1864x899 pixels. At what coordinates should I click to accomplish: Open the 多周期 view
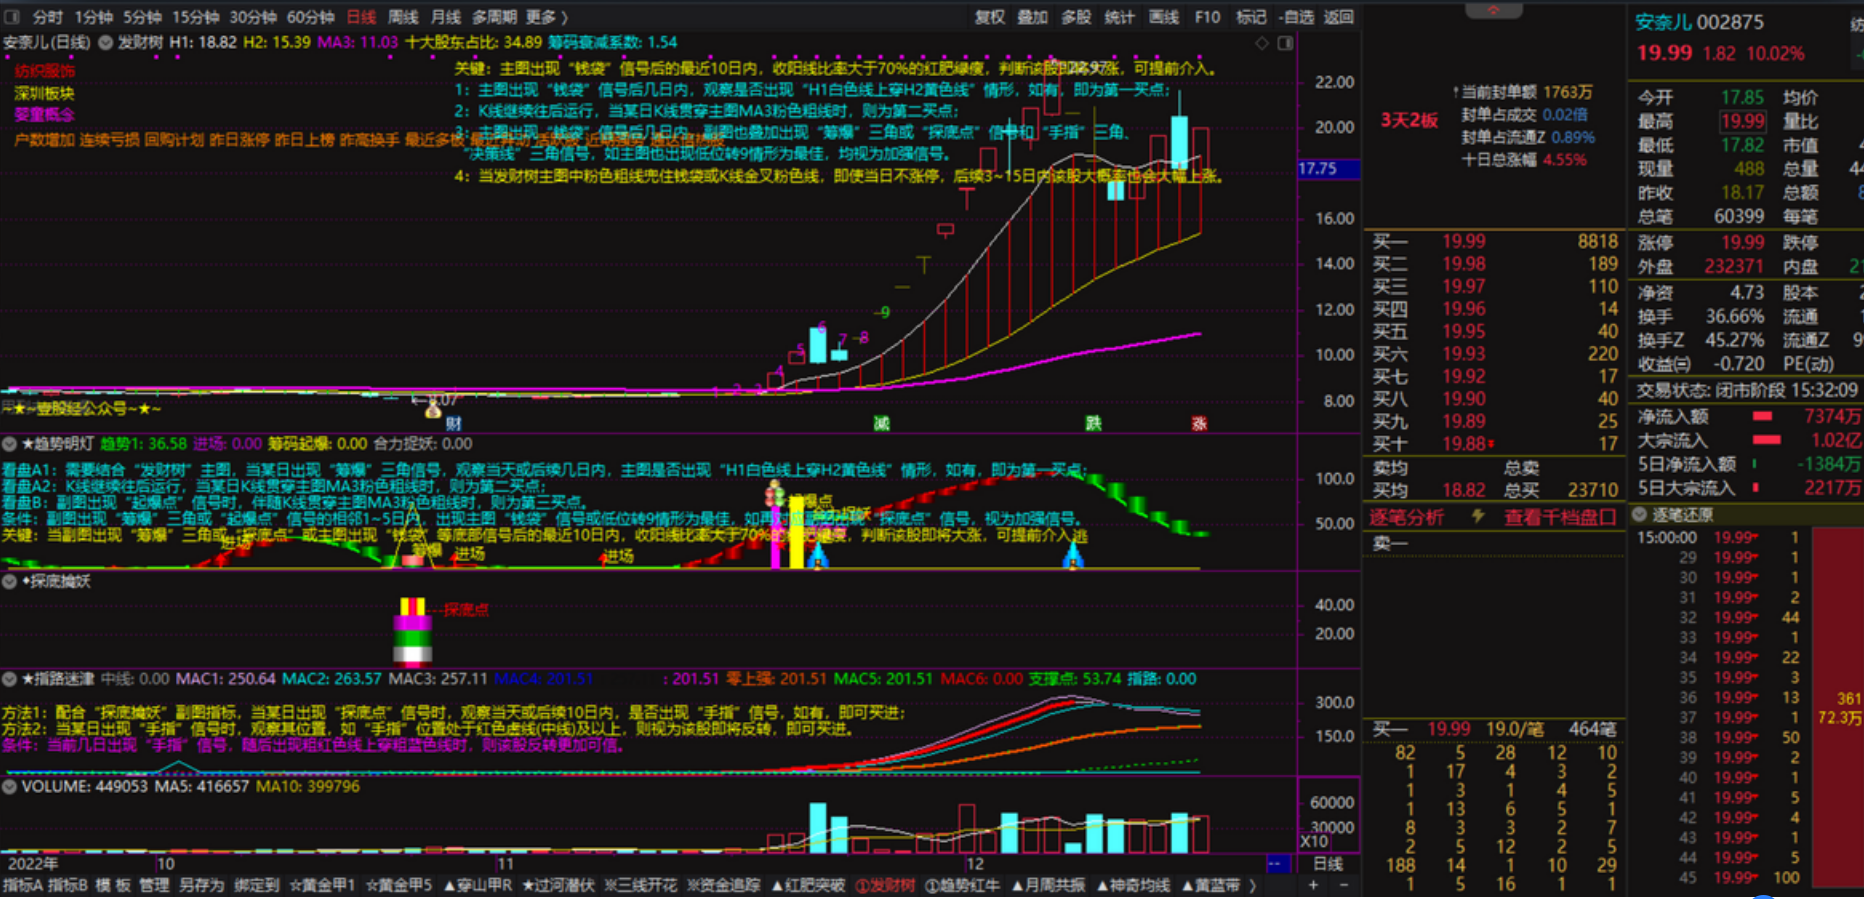click(x=494, y=17)
